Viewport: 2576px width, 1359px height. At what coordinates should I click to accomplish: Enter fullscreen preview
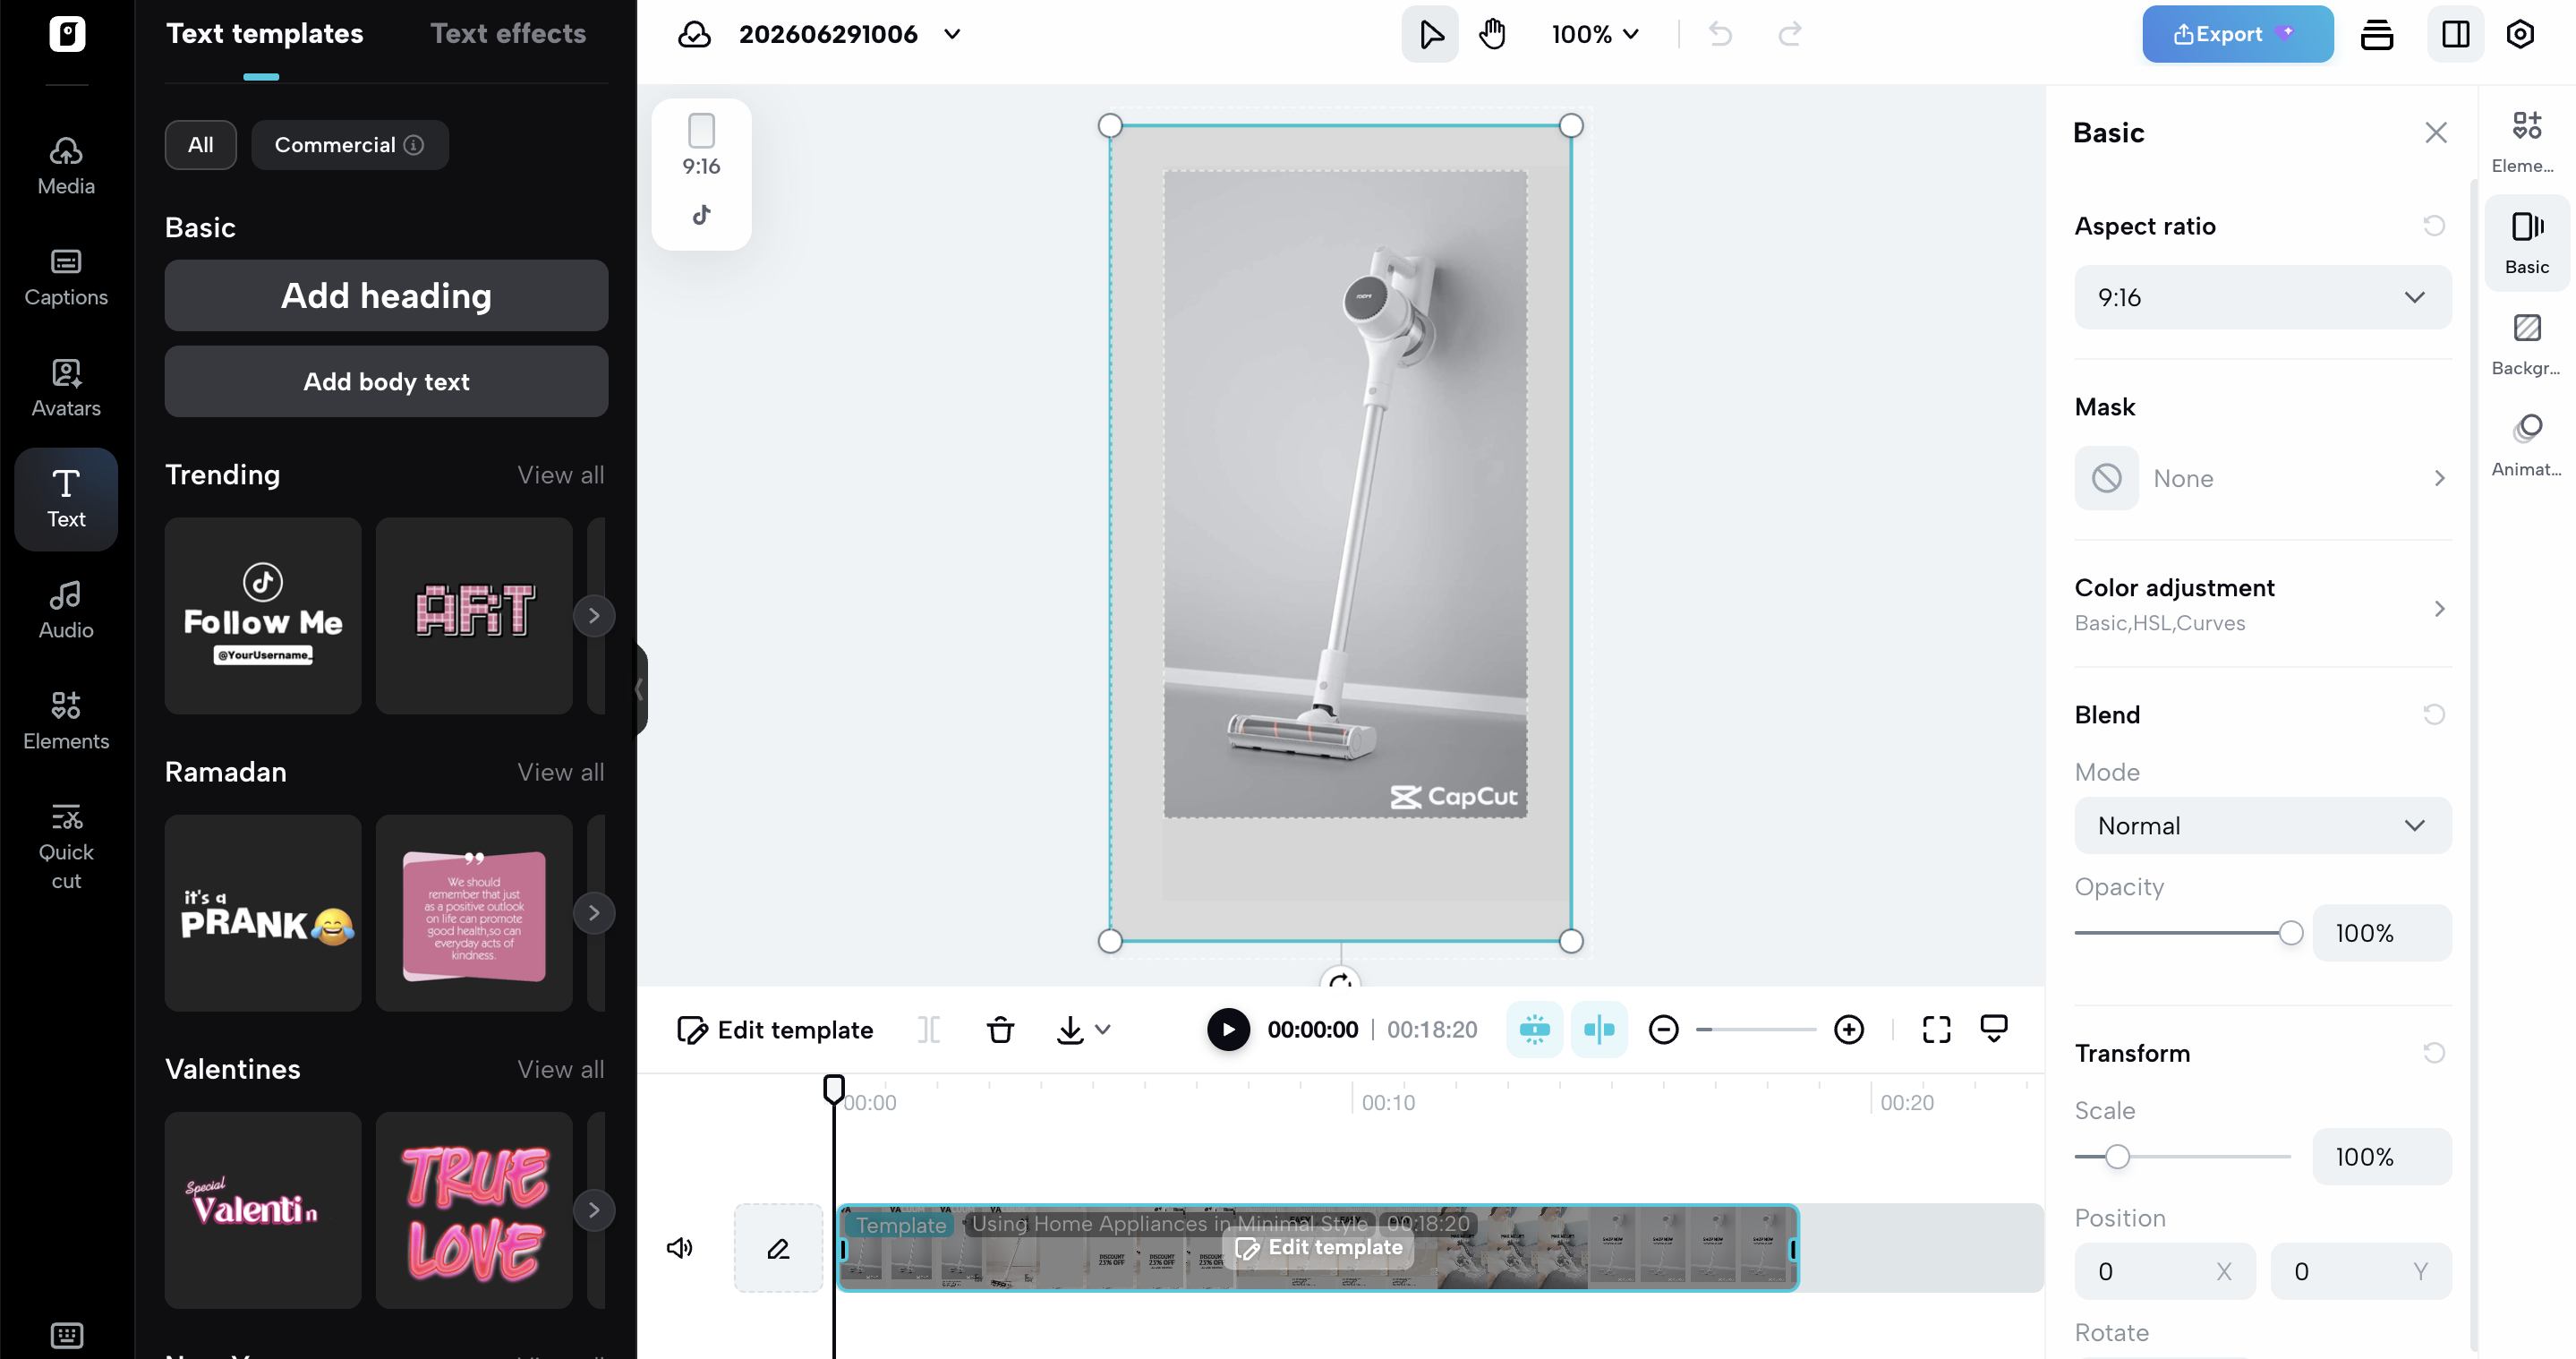(1937, 1029)
